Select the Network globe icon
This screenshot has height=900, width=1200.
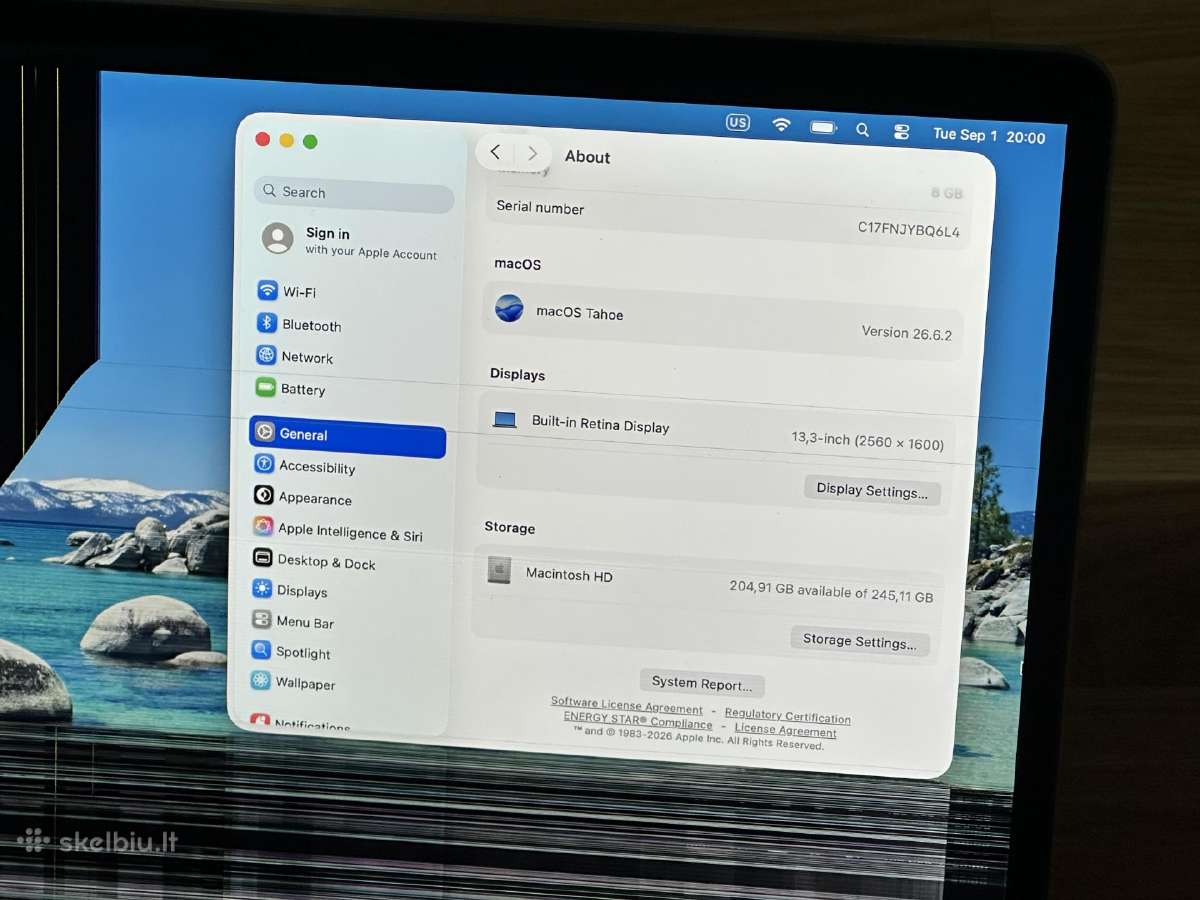[266, 355]
